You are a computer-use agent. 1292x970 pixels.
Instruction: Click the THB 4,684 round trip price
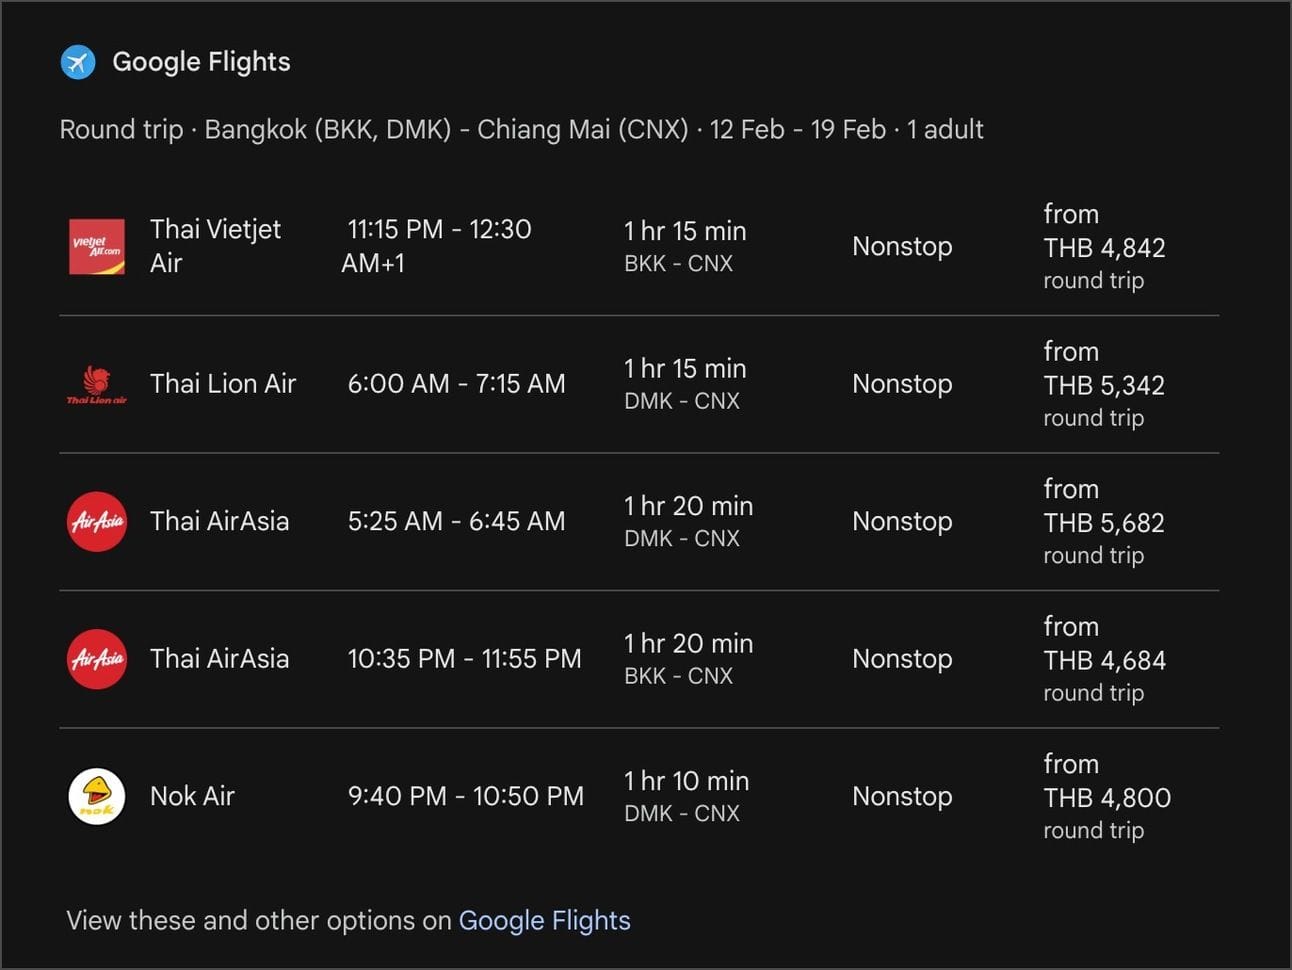pyautogui.click(x=1104, y=661)
